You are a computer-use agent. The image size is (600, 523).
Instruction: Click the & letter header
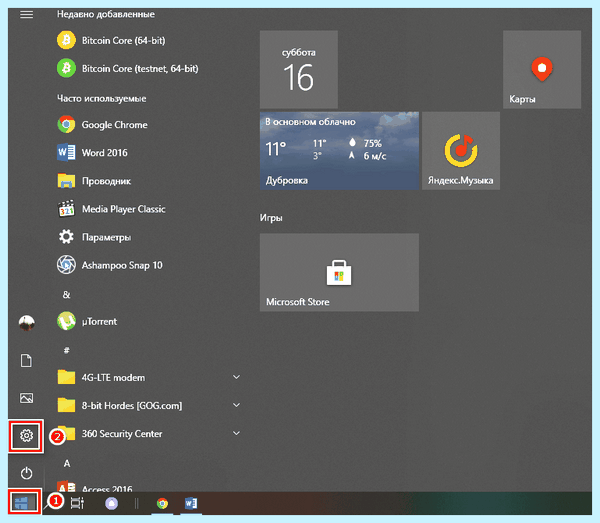pos(67,295)
